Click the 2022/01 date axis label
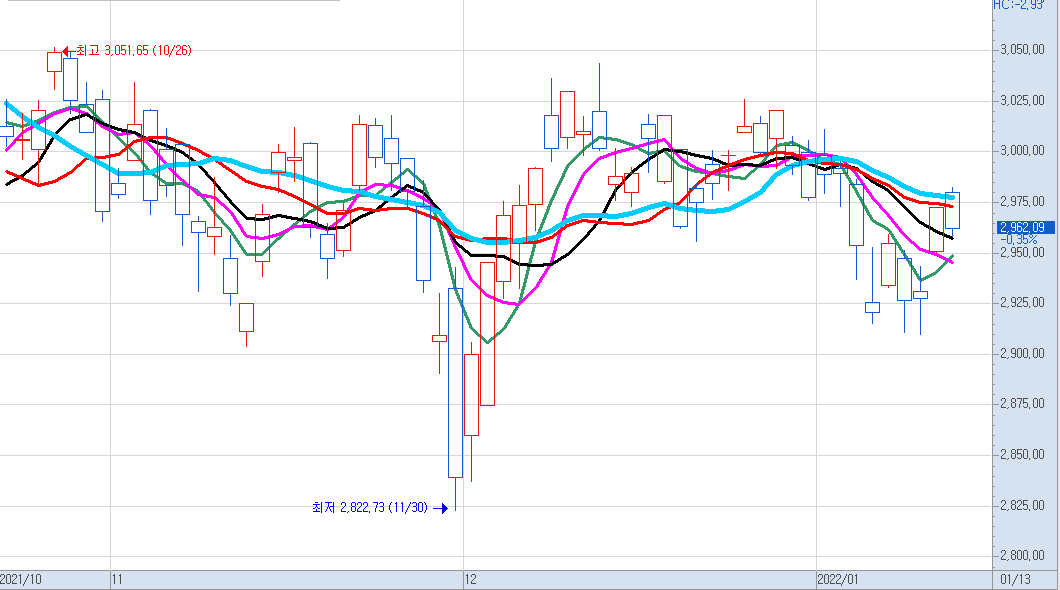 pos(838,580)
